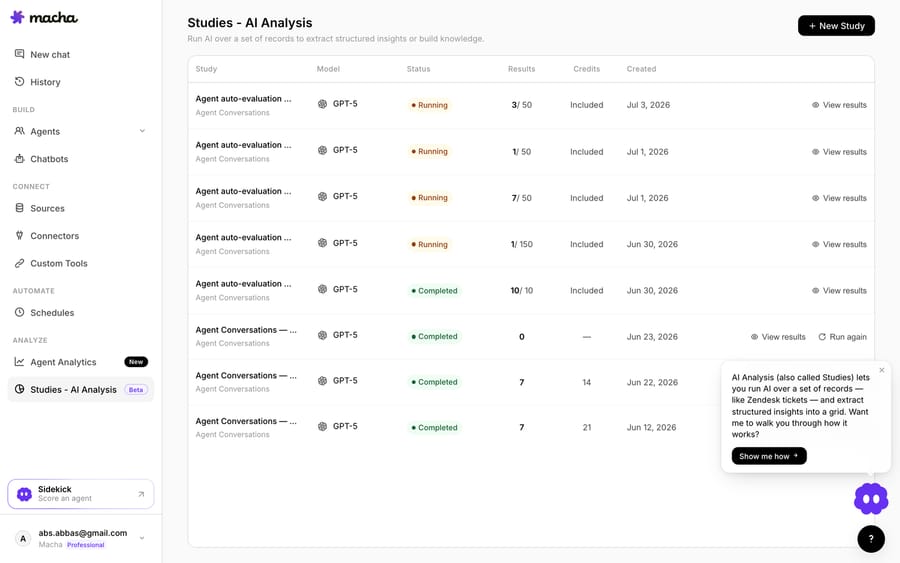Screen dimensions: 900x563
Task: Close the AI Analysis tooltip popup
Action: pos(882,370)
